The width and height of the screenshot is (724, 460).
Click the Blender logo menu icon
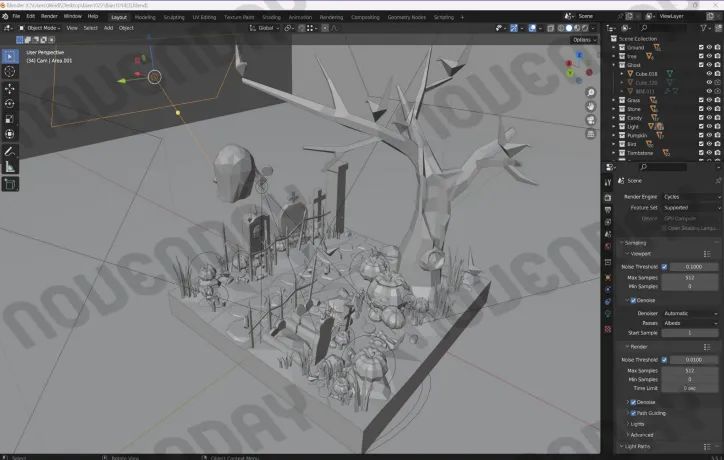5,16
